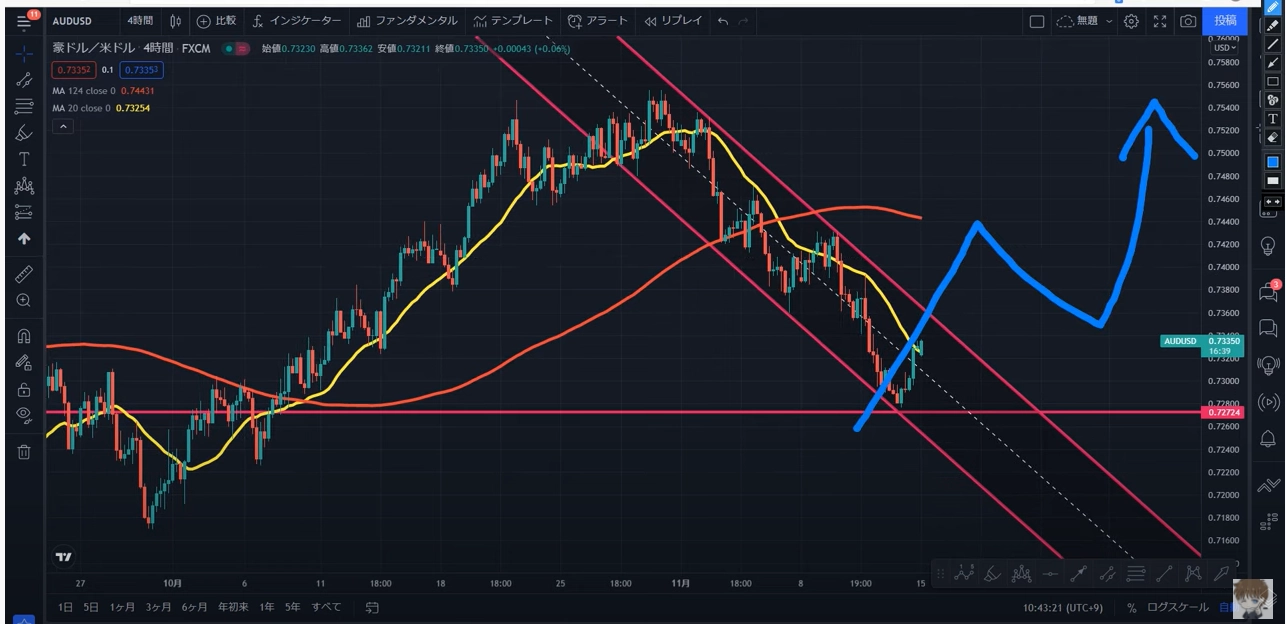
Task: Select the すべて all-data range
Action: pos(326,607)
